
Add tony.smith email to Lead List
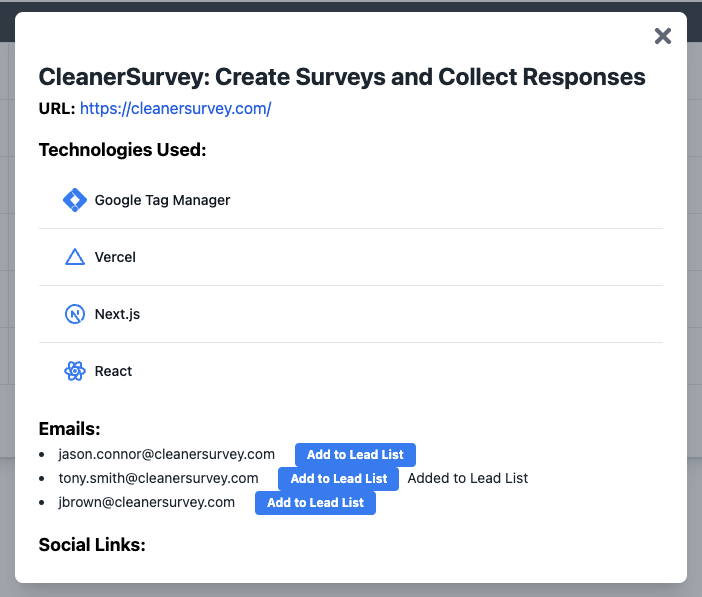(x=338, y=479)
